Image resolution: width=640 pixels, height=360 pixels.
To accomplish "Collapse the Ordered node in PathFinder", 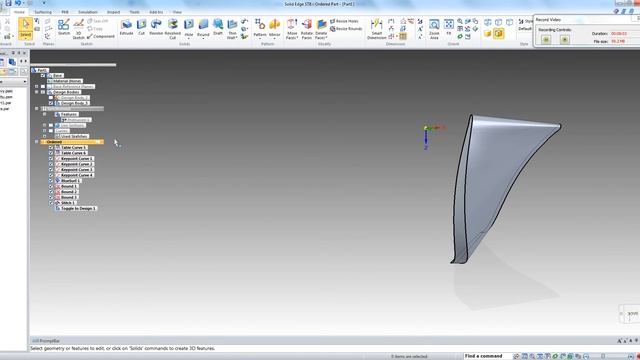I will tap(37, 142).
